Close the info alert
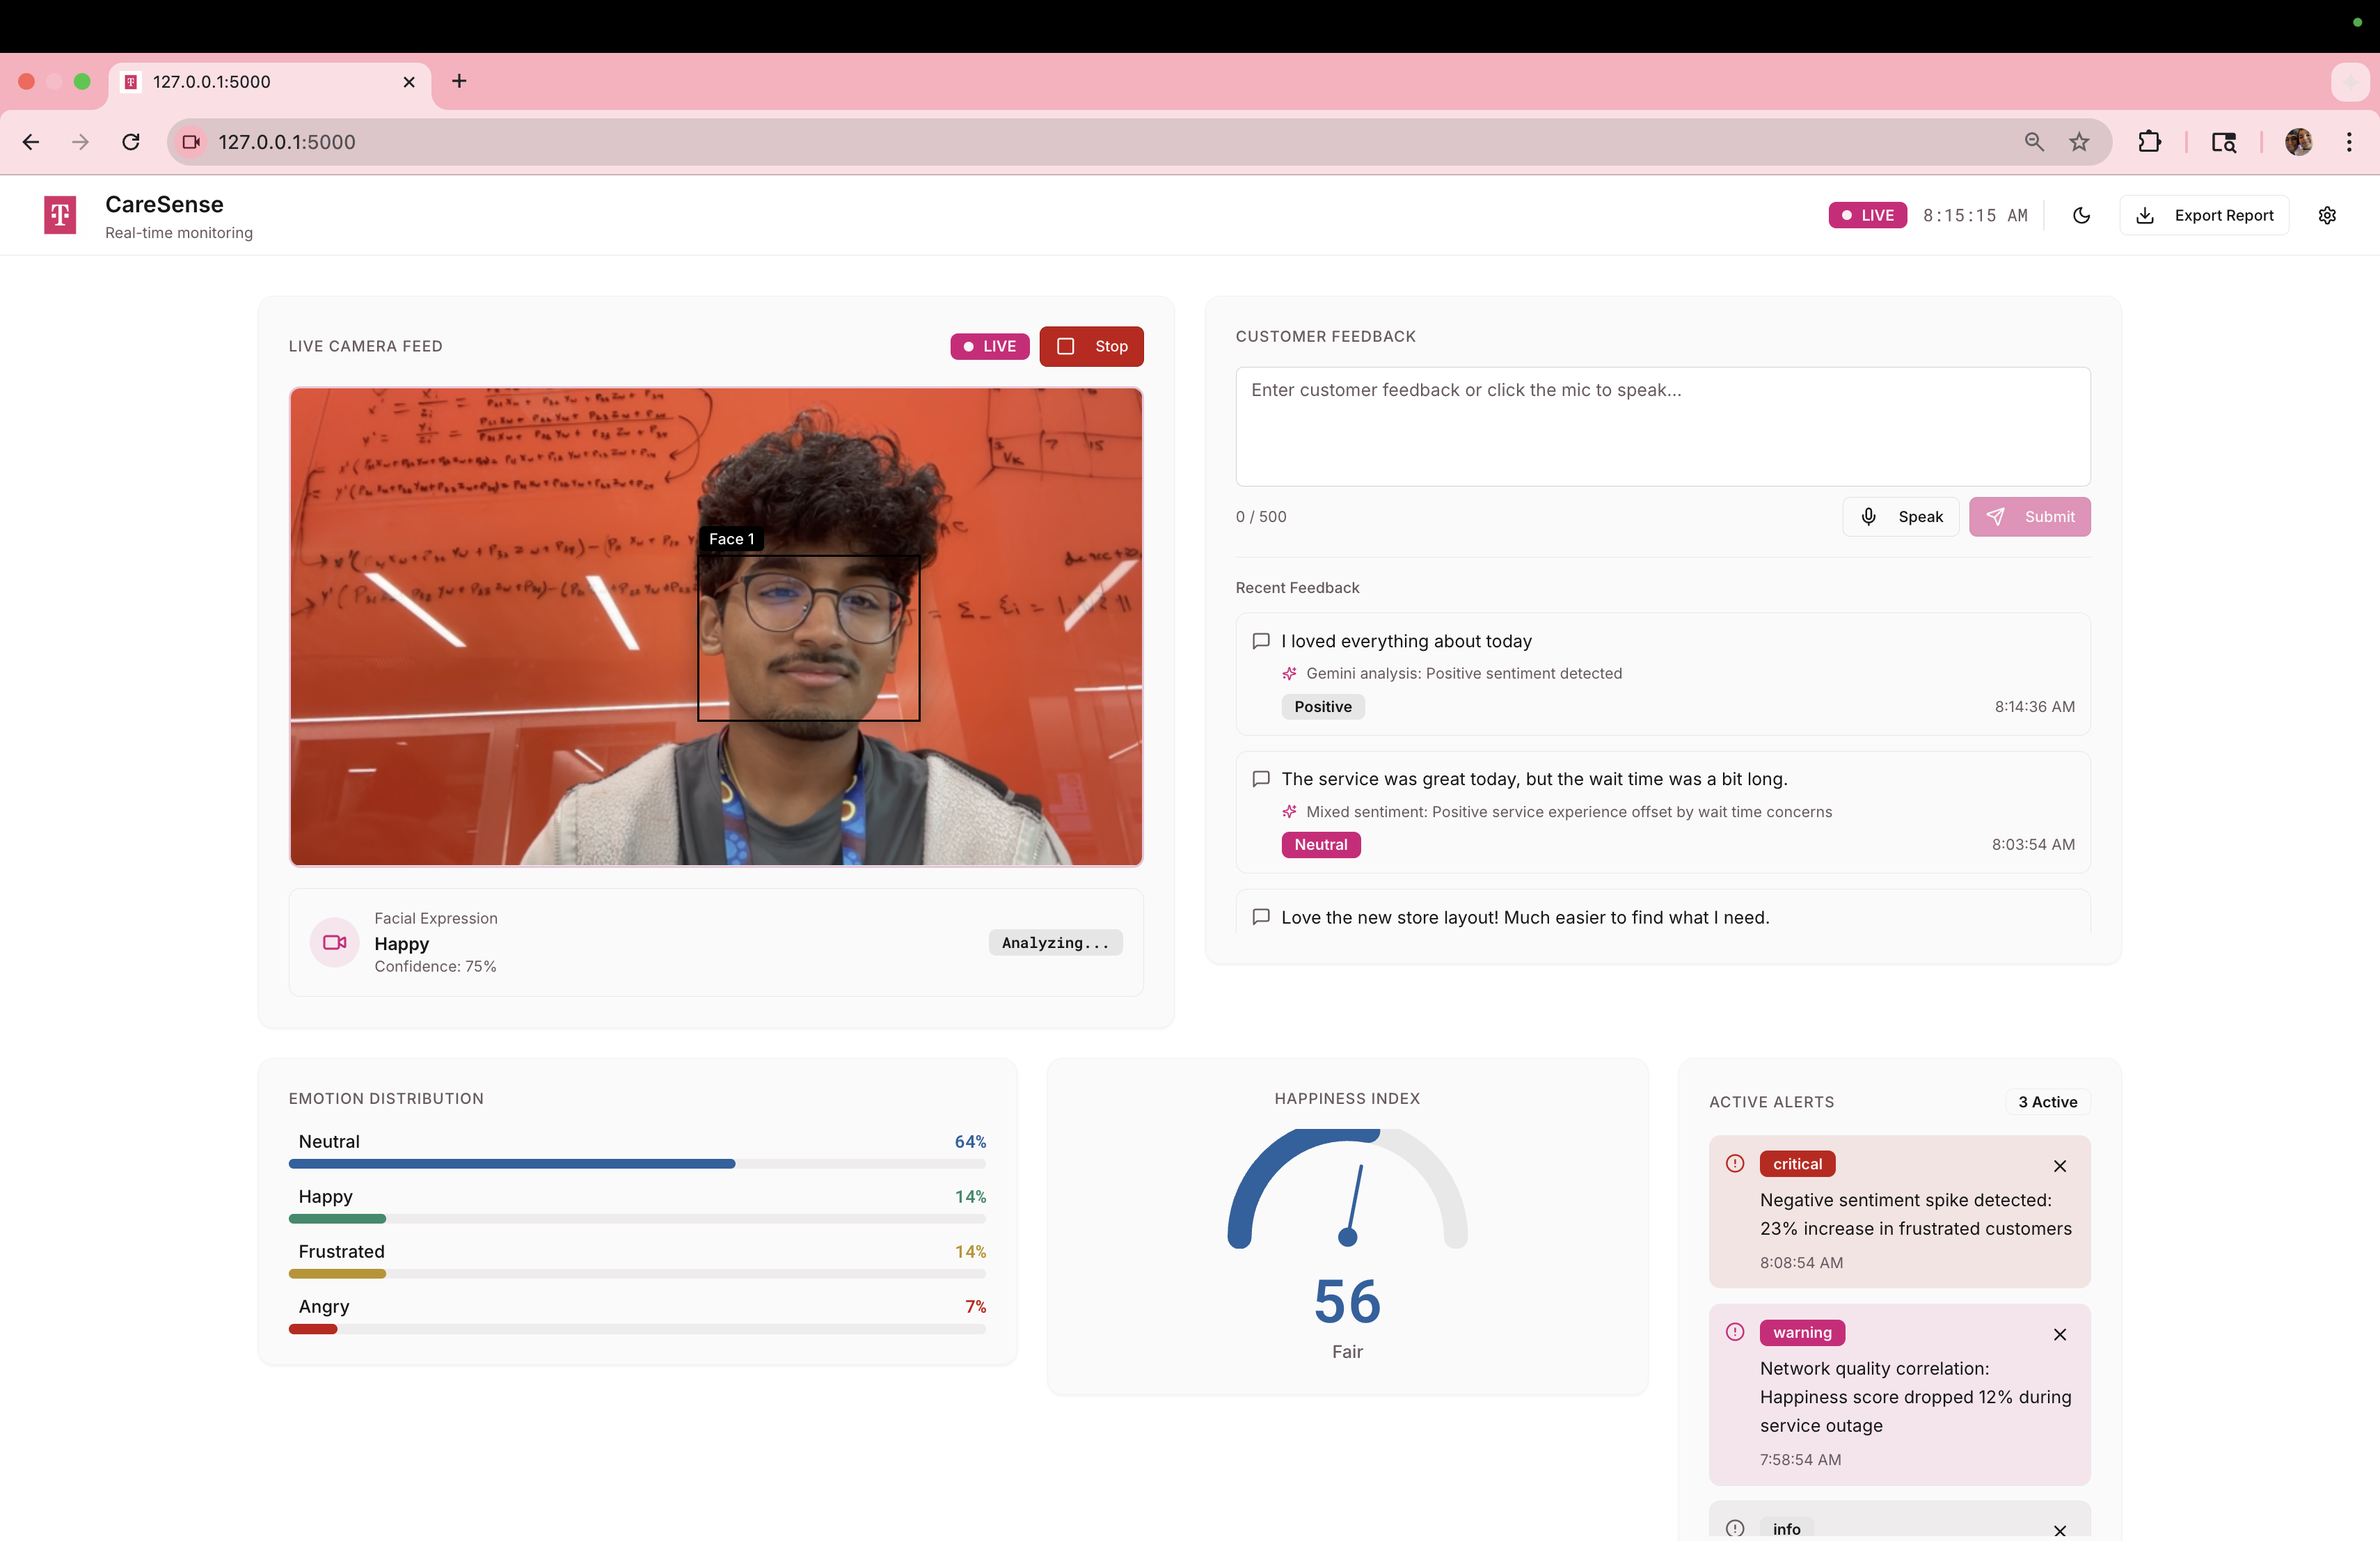 click(x=2059, y=1530)
